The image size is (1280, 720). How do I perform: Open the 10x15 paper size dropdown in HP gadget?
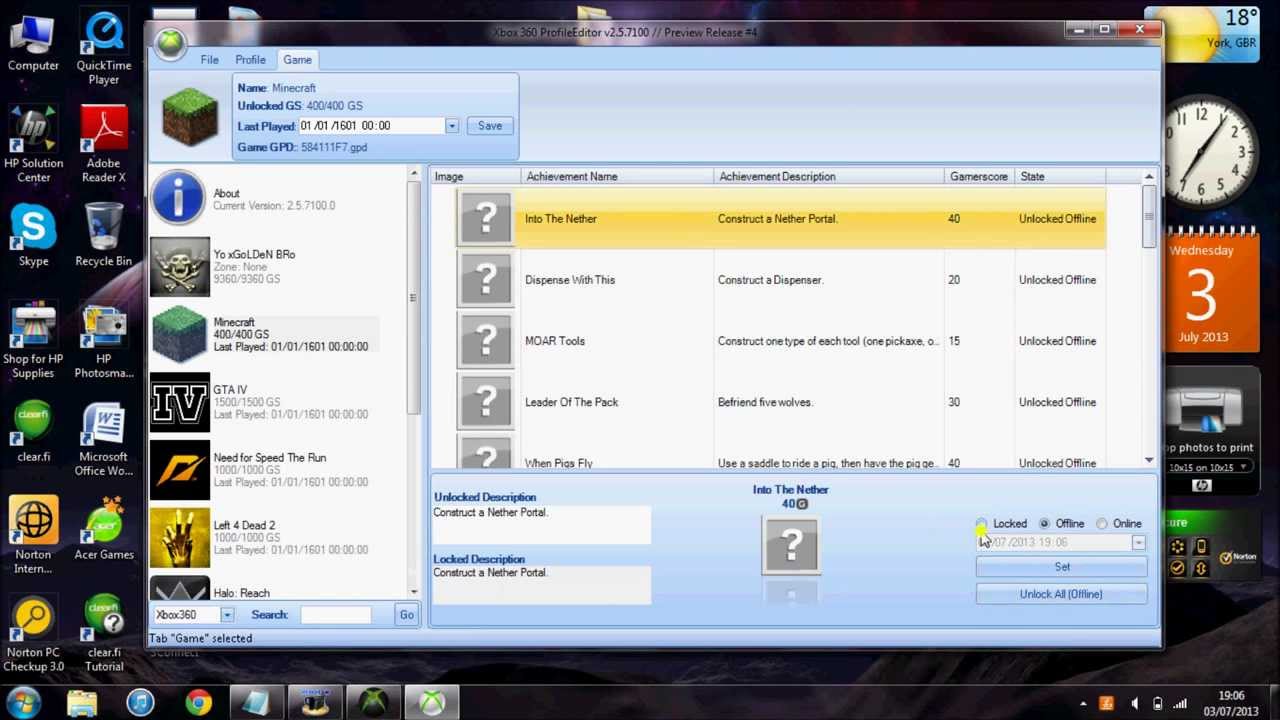pyautogui.click(x=1245, y=467)
